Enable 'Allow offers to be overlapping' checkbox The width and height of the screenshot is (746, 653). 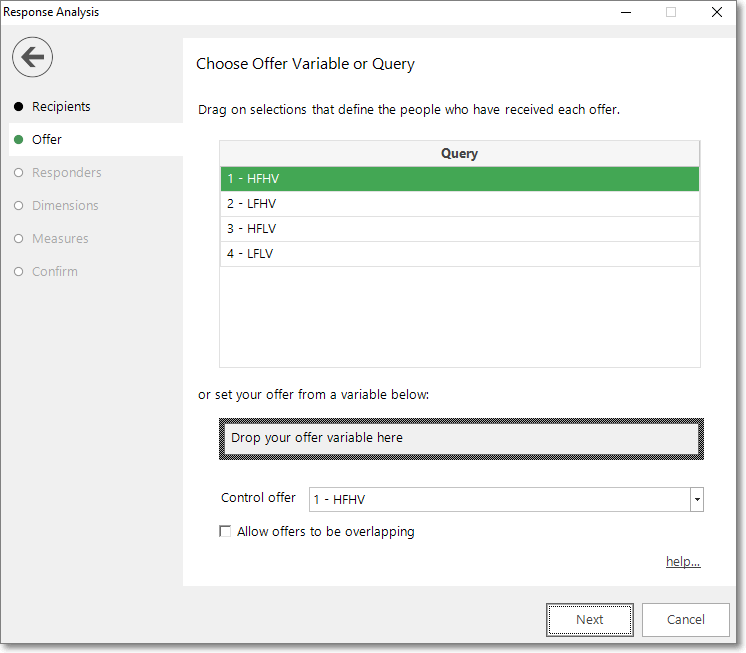(x=225, y=531)
